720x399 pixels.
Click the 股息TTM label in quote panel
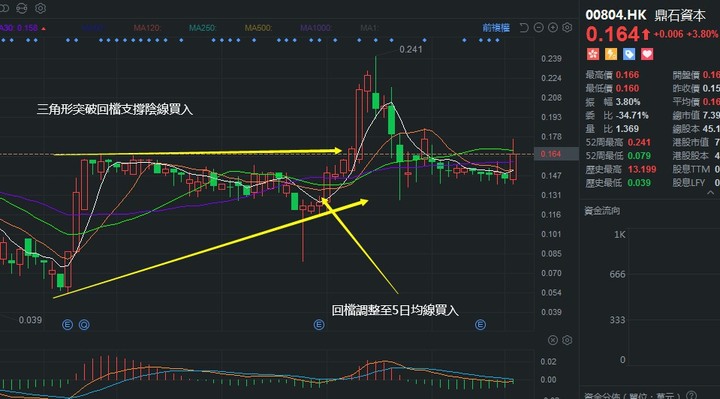tap(692, 169)
